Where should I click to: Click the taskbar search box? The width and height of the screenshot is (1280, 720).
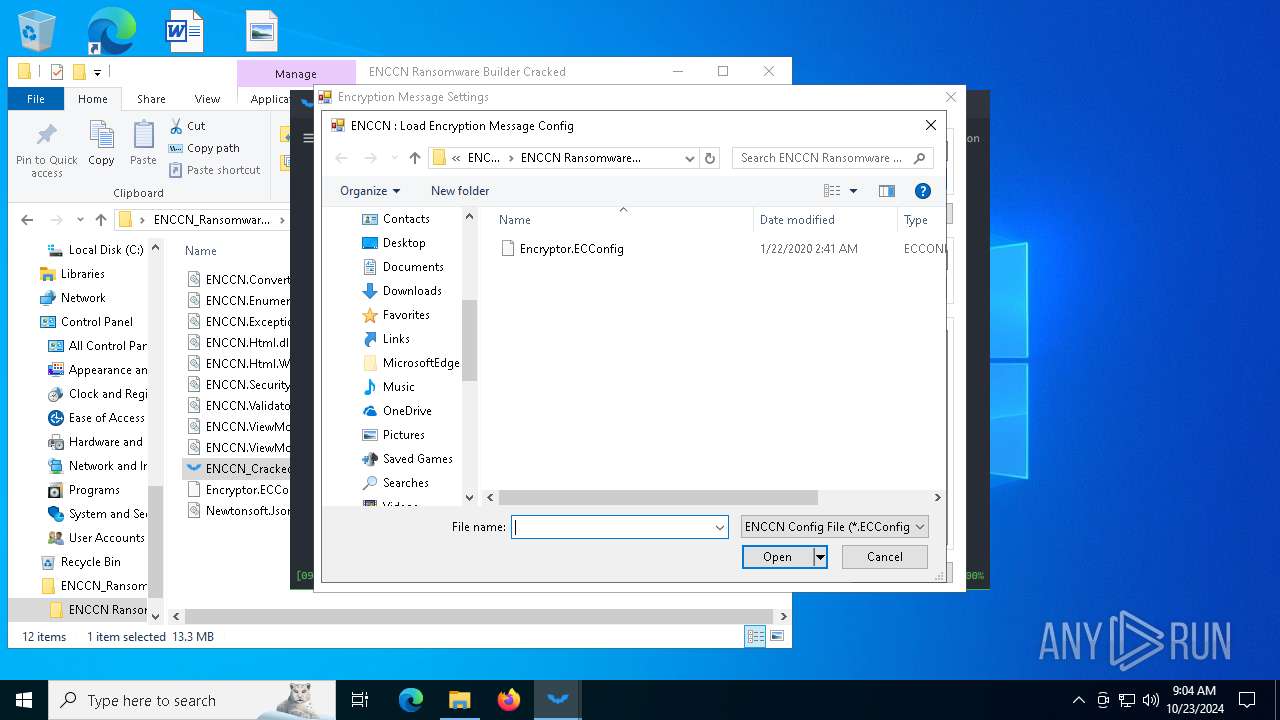click(x=192, y=700)
